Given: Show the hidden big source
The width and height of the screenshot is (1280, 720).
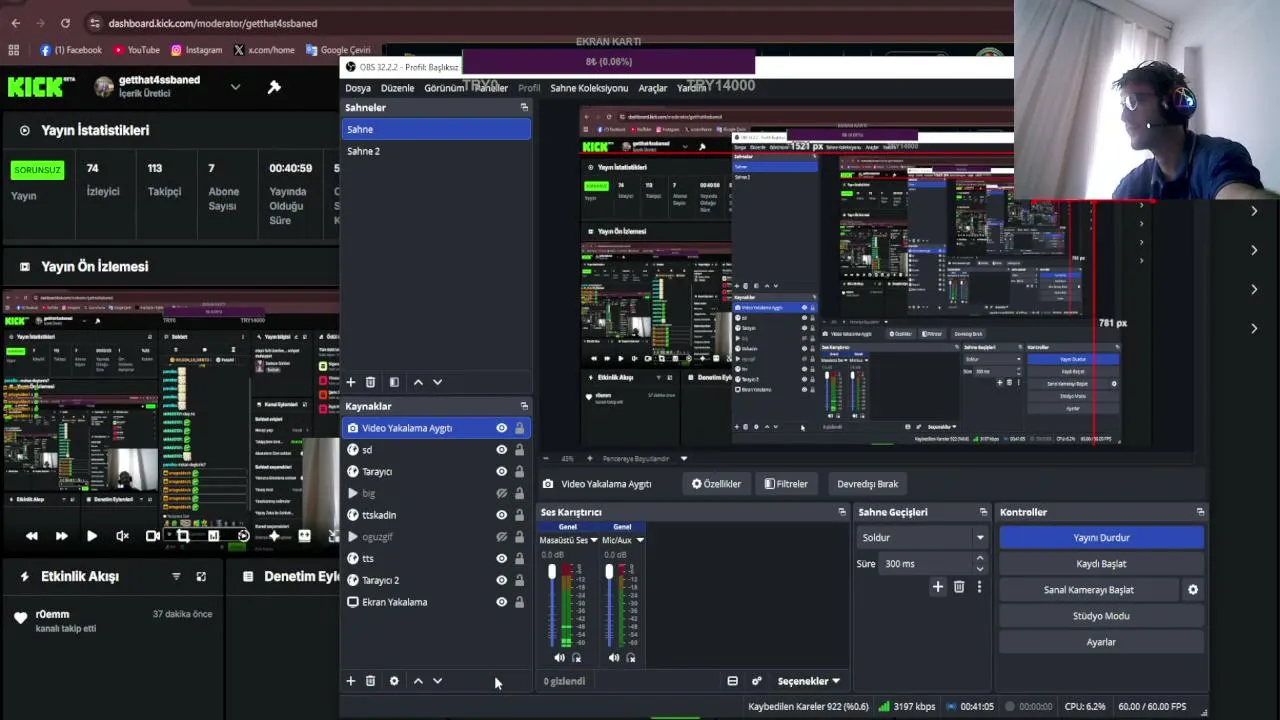Looking at the screenshot, I should [501, 493].
